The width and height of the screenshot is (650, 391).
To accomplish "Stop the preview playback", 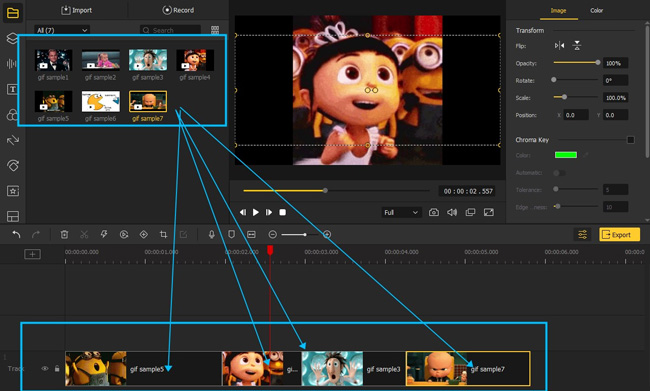I will click(282, 212).
